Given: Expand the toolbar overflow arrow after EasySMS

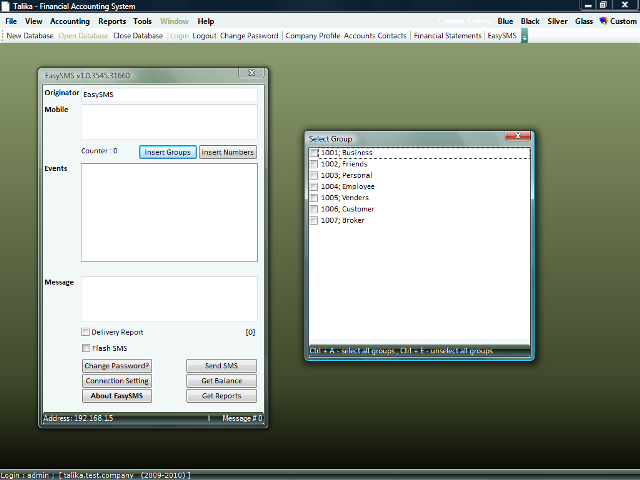Looking at the screenshot, I should (x=524, y=36).
